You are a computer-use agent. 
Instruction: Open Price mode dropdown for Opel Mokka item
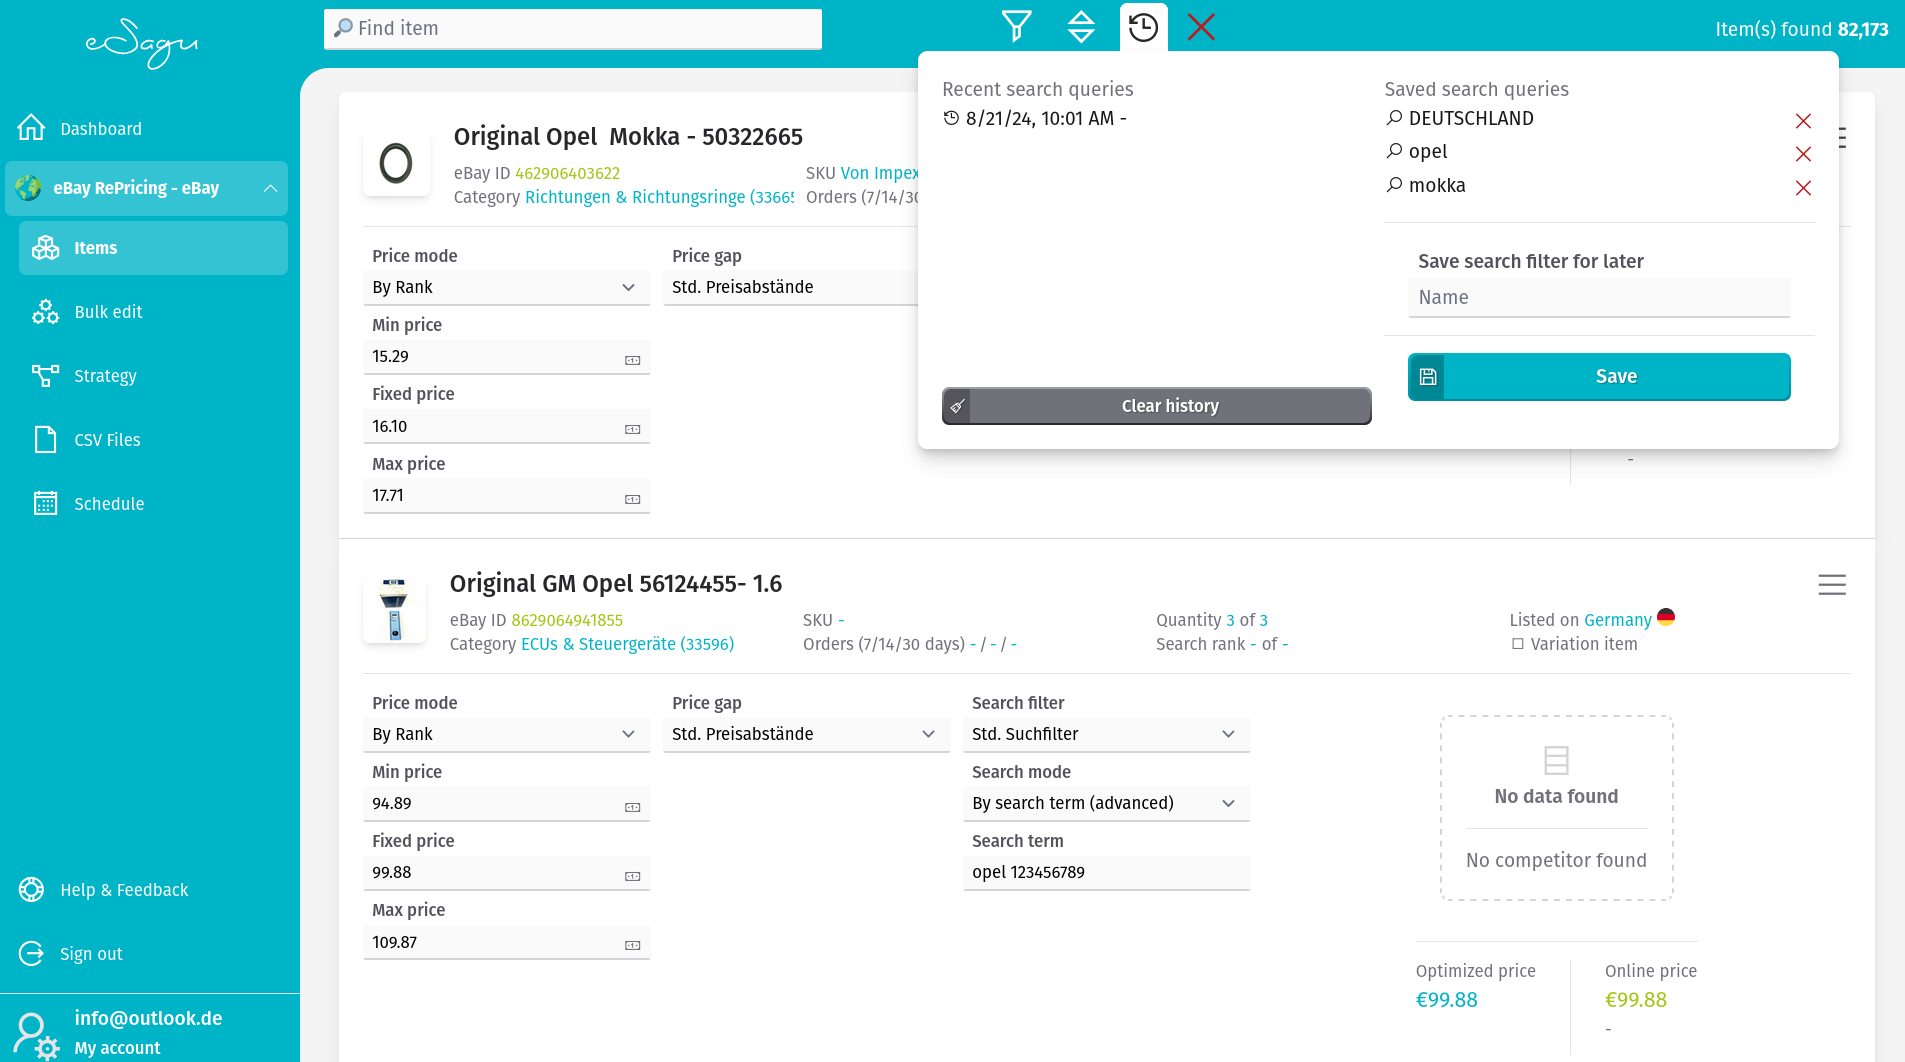click(x=506, y=288)
